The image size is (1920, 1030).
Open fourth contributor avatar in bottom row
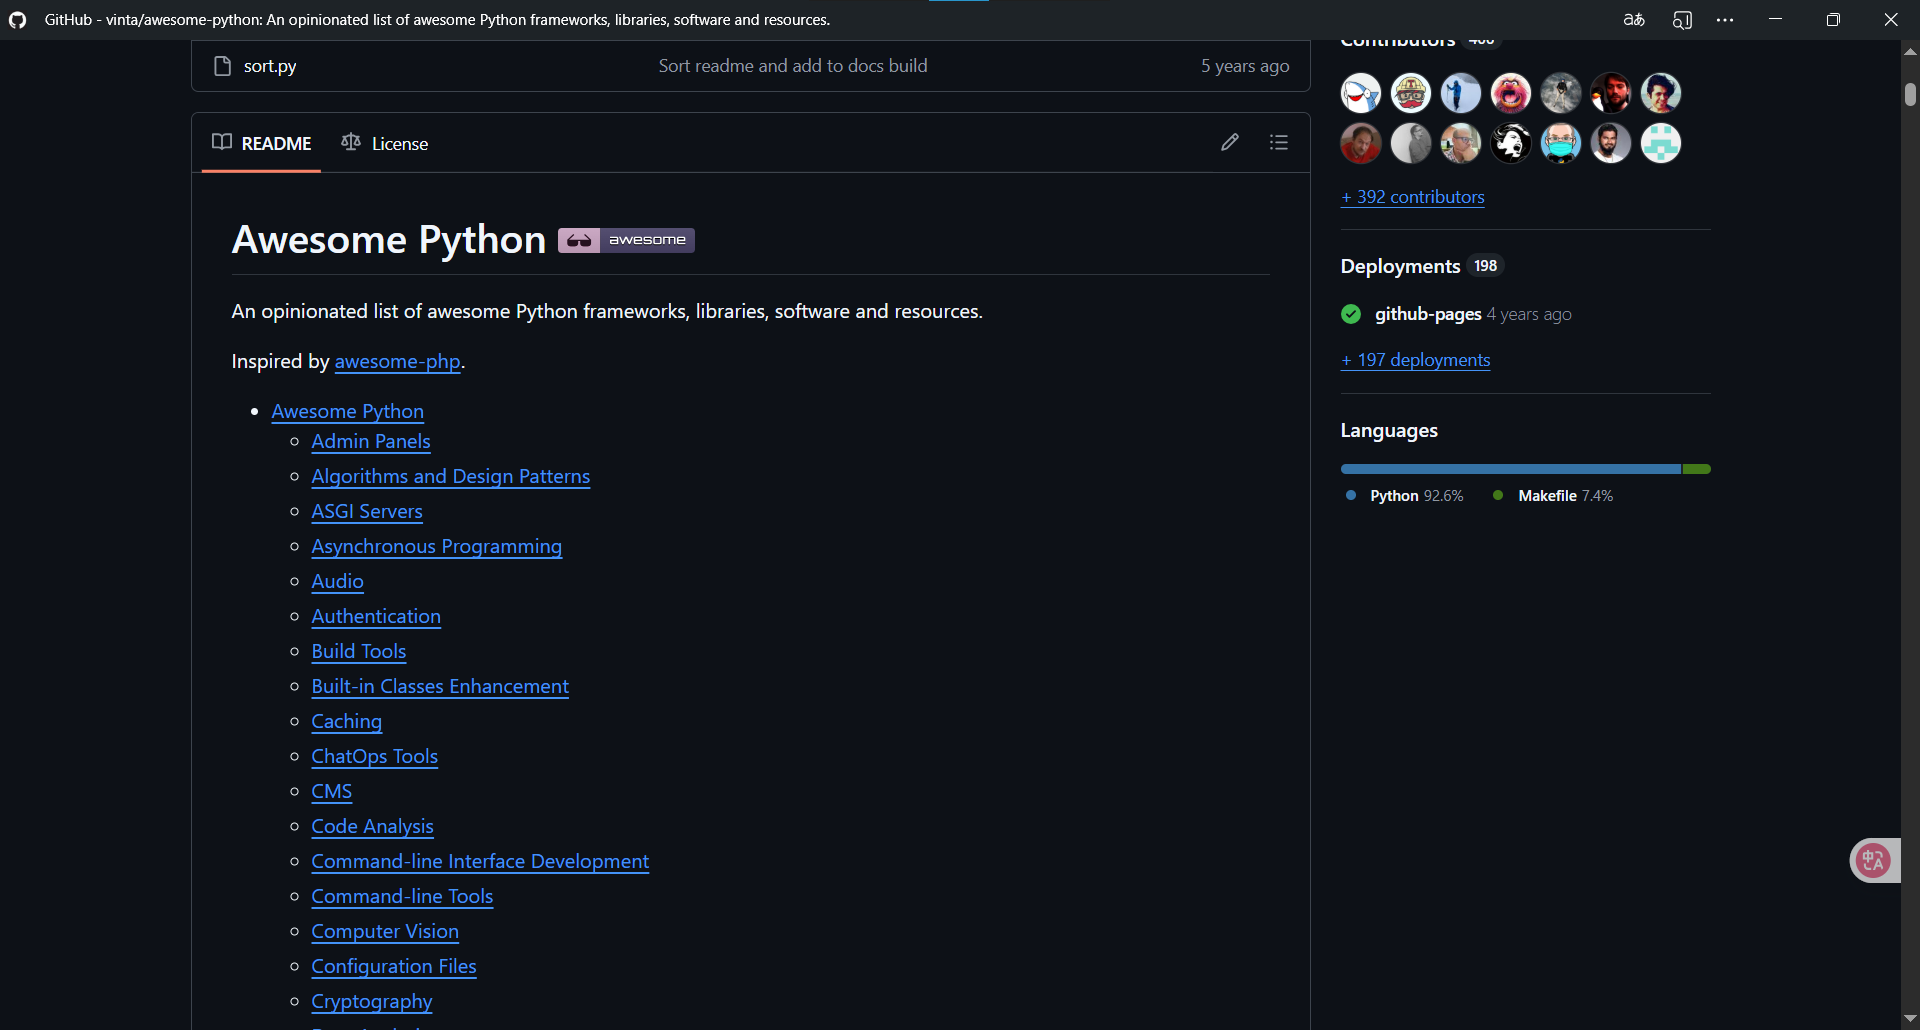tap(1511, 143)
